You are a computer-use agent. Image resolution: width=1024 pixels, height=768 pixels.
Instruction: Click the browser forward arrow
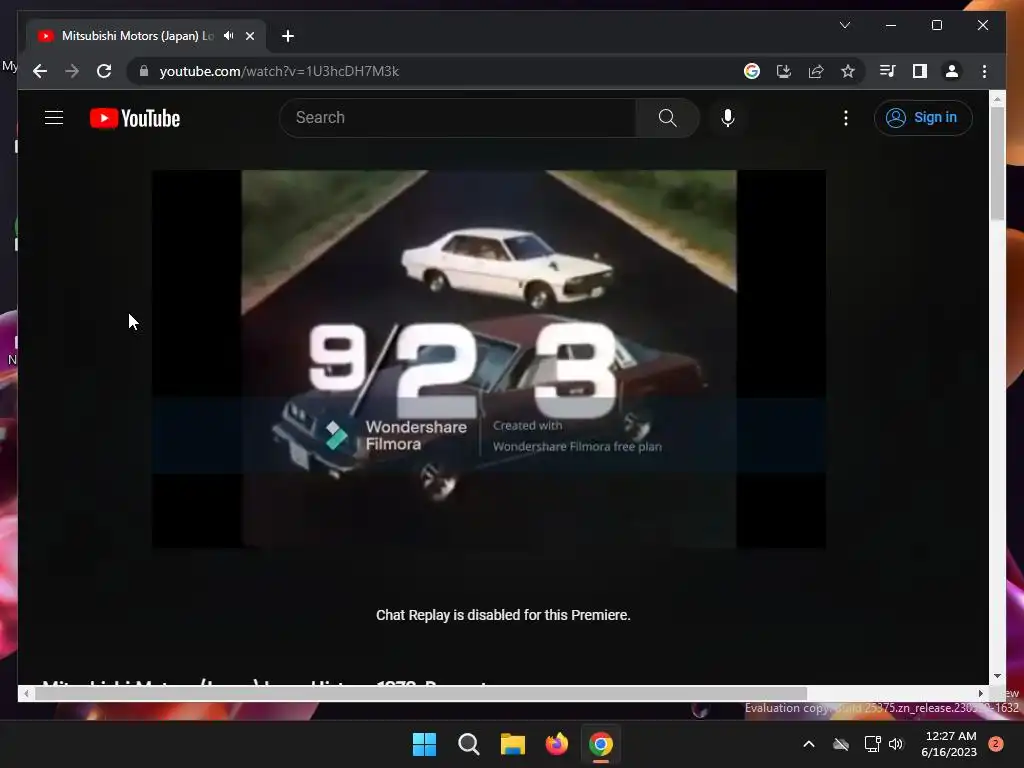72,71
